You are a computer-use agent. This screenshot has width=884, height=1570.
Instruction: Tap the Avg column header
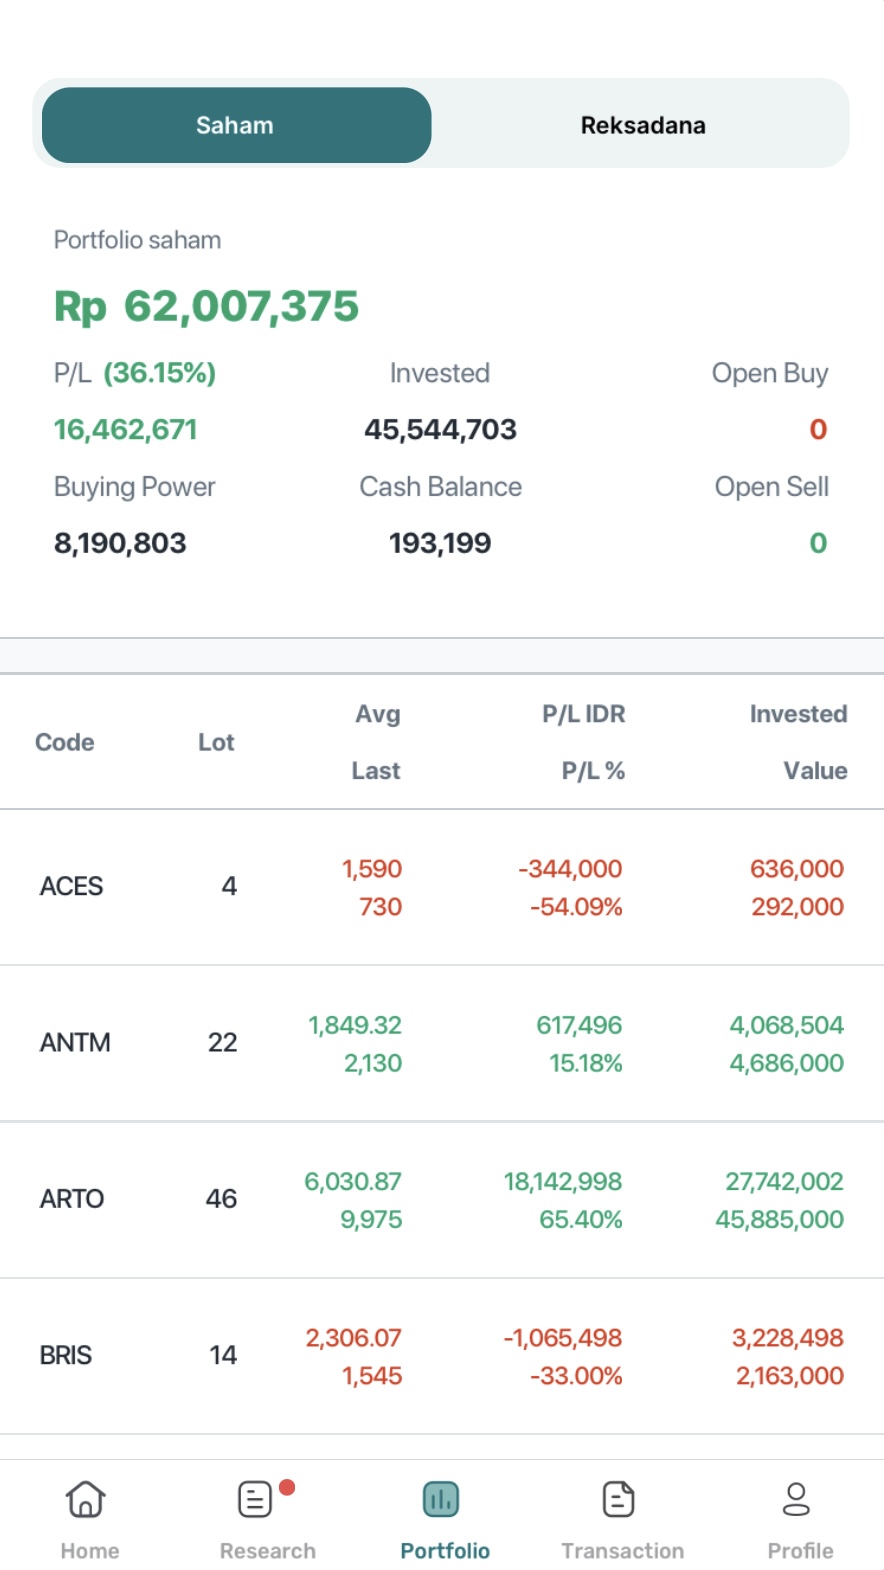(378, 714)
